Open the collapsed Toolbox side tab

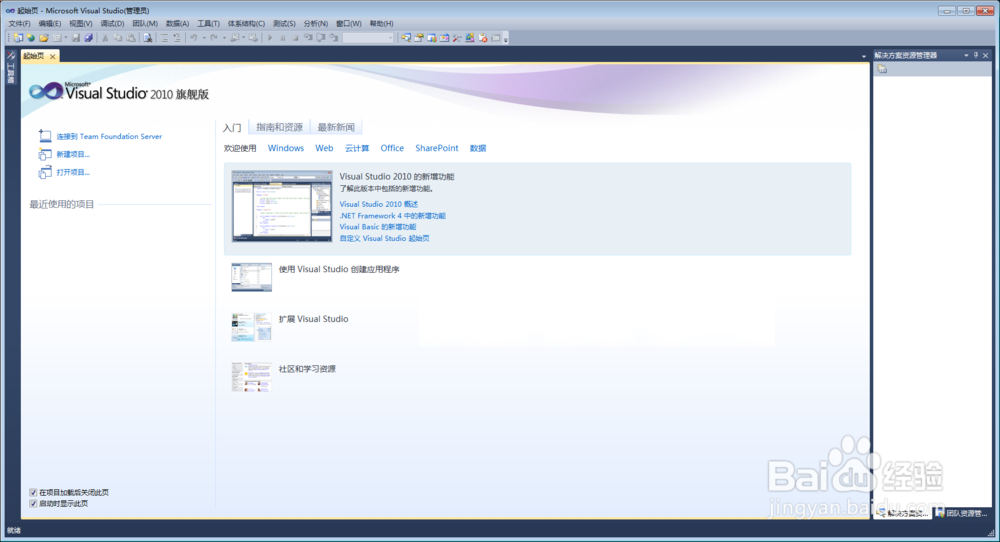11,70
